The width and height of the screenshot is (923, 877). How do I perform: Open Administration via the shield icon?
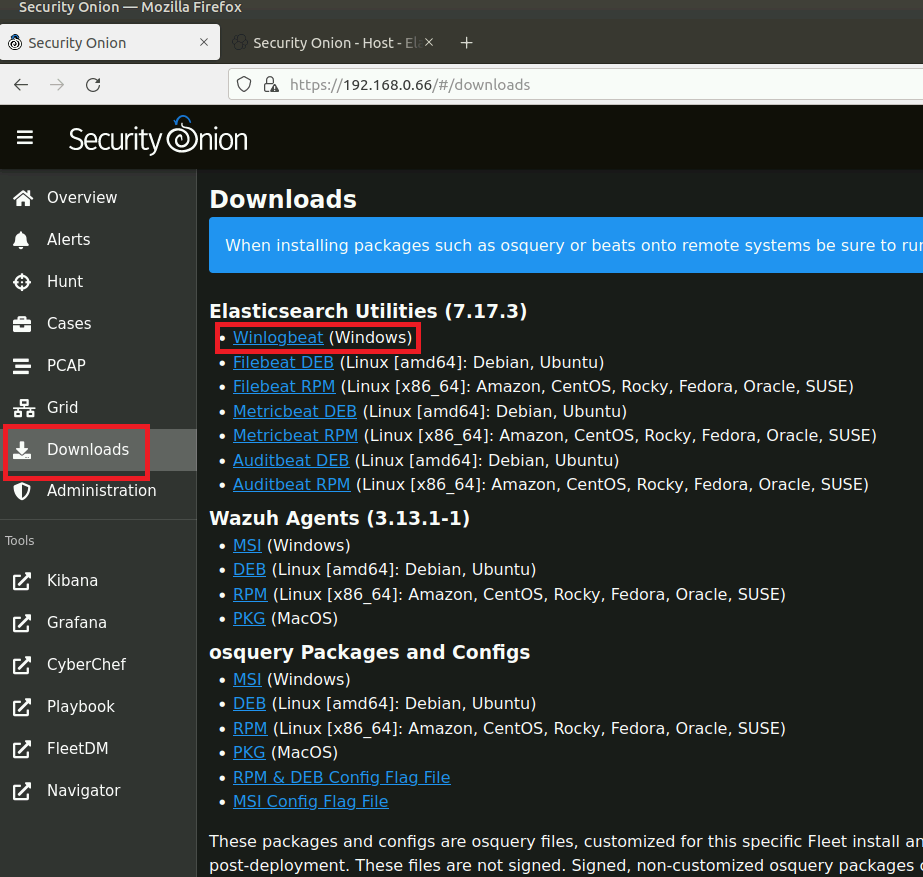(22, 490)
